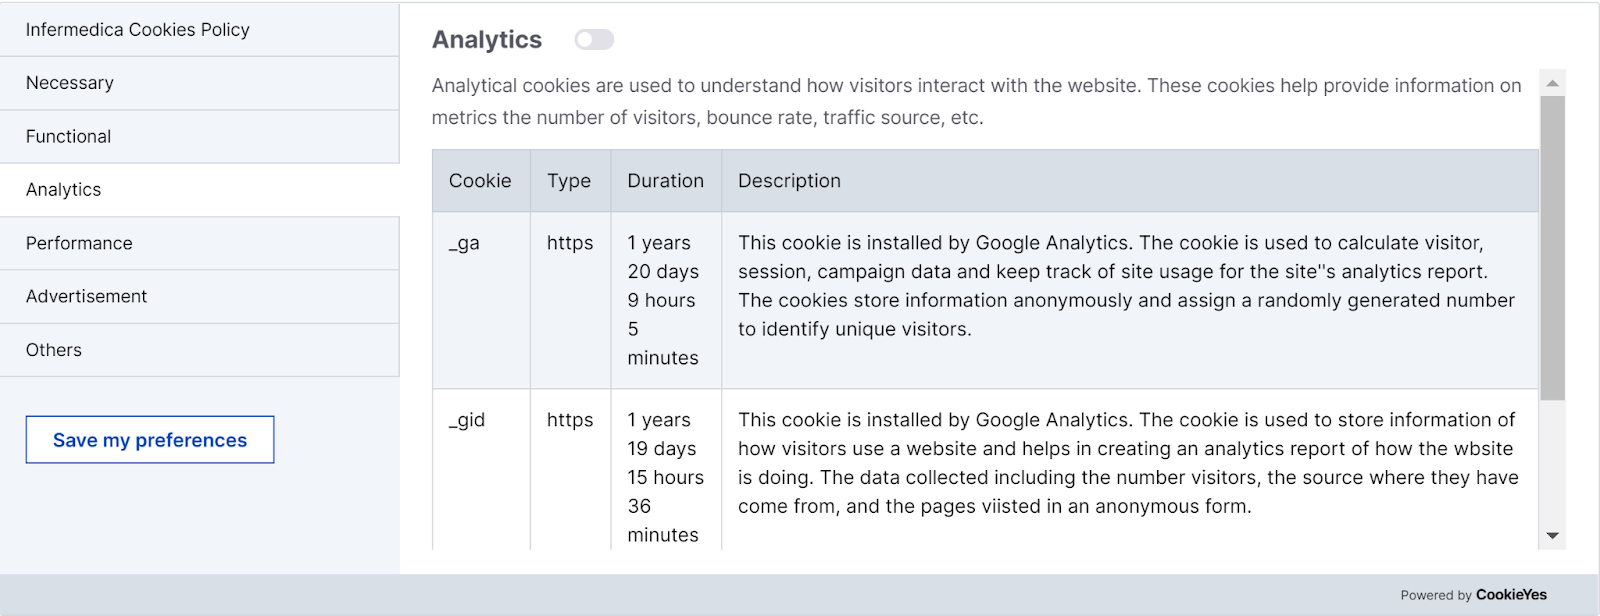Select the _gid cookie name cell
1600x616 pixels.
(x=467, y=420)
